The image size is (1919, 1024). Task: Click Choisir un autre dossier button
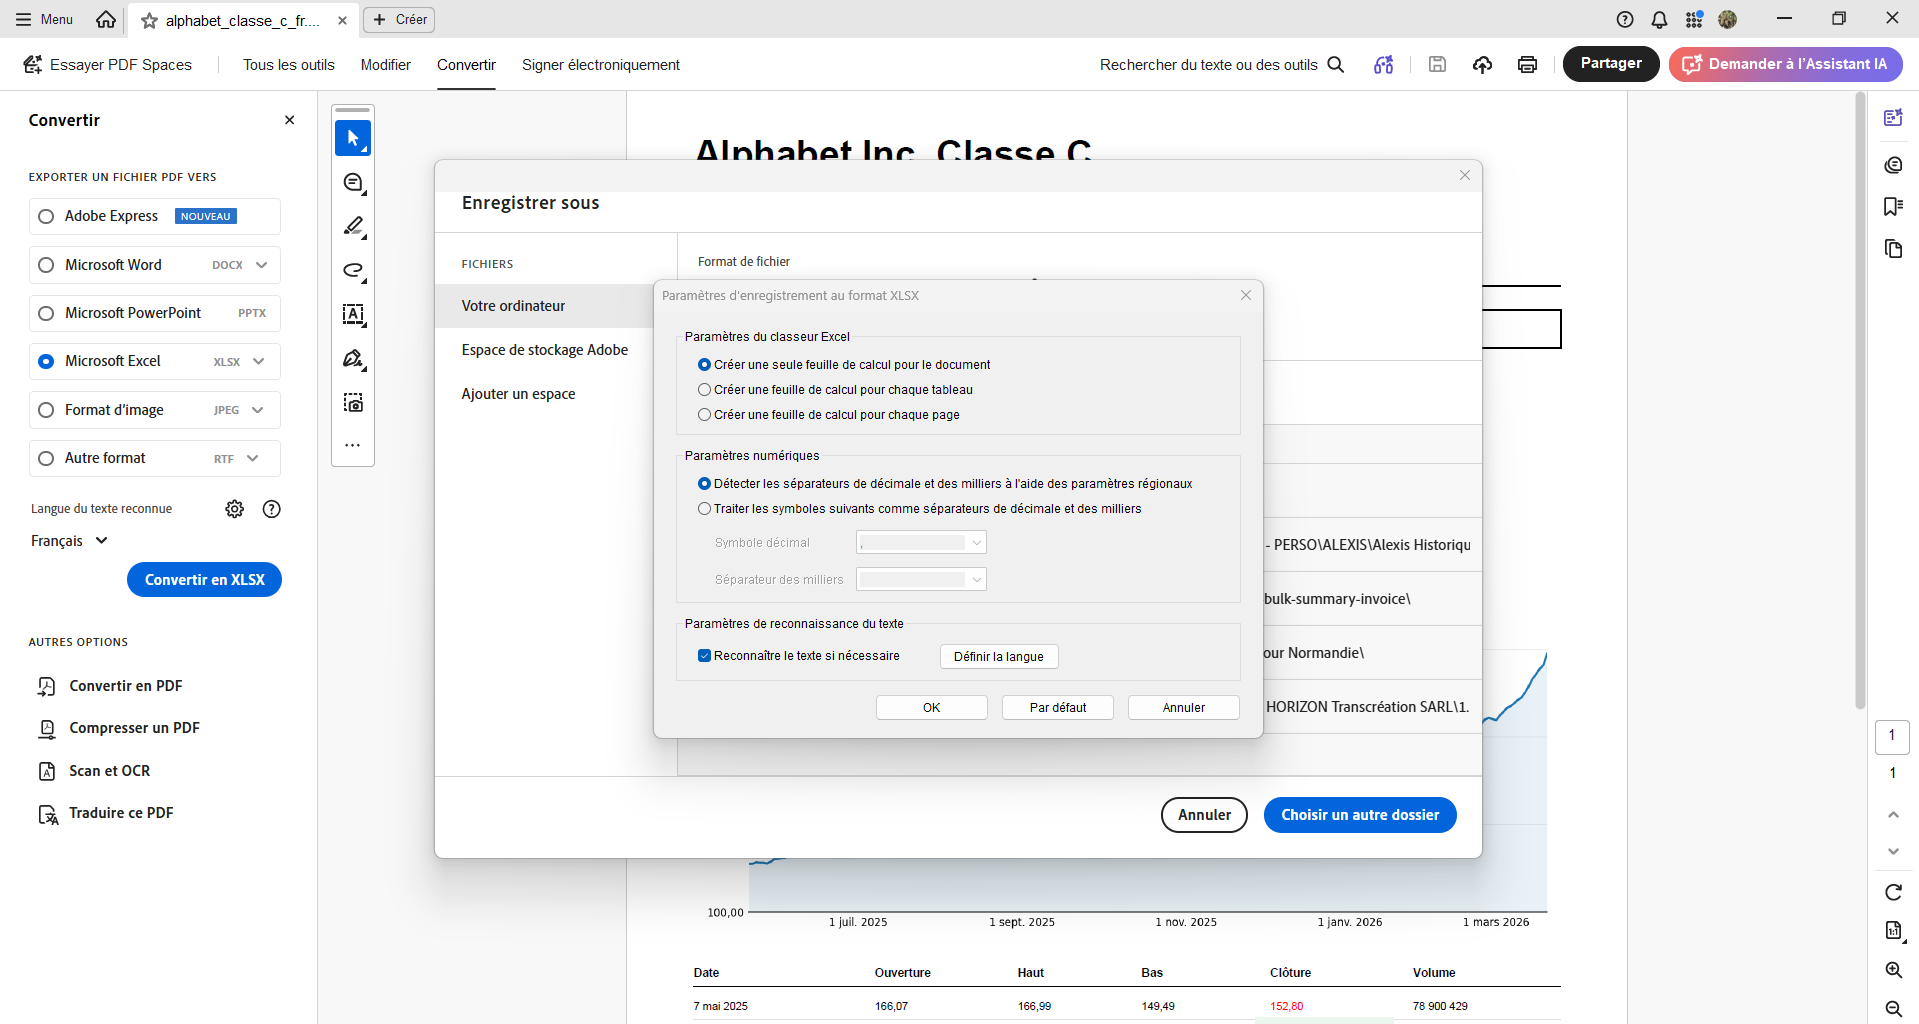coord(1360,815)
